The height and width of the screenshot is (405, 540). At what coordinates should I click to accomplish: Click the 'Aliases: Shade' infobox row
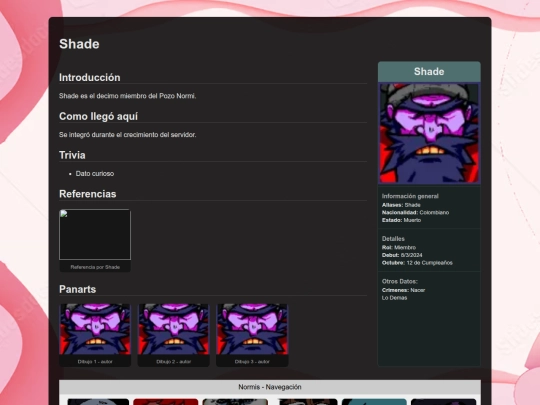coord(401,205)
